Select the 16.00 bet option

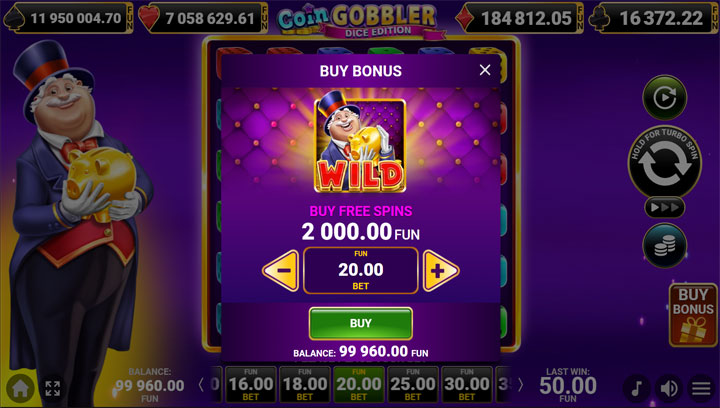coord(251,384)
